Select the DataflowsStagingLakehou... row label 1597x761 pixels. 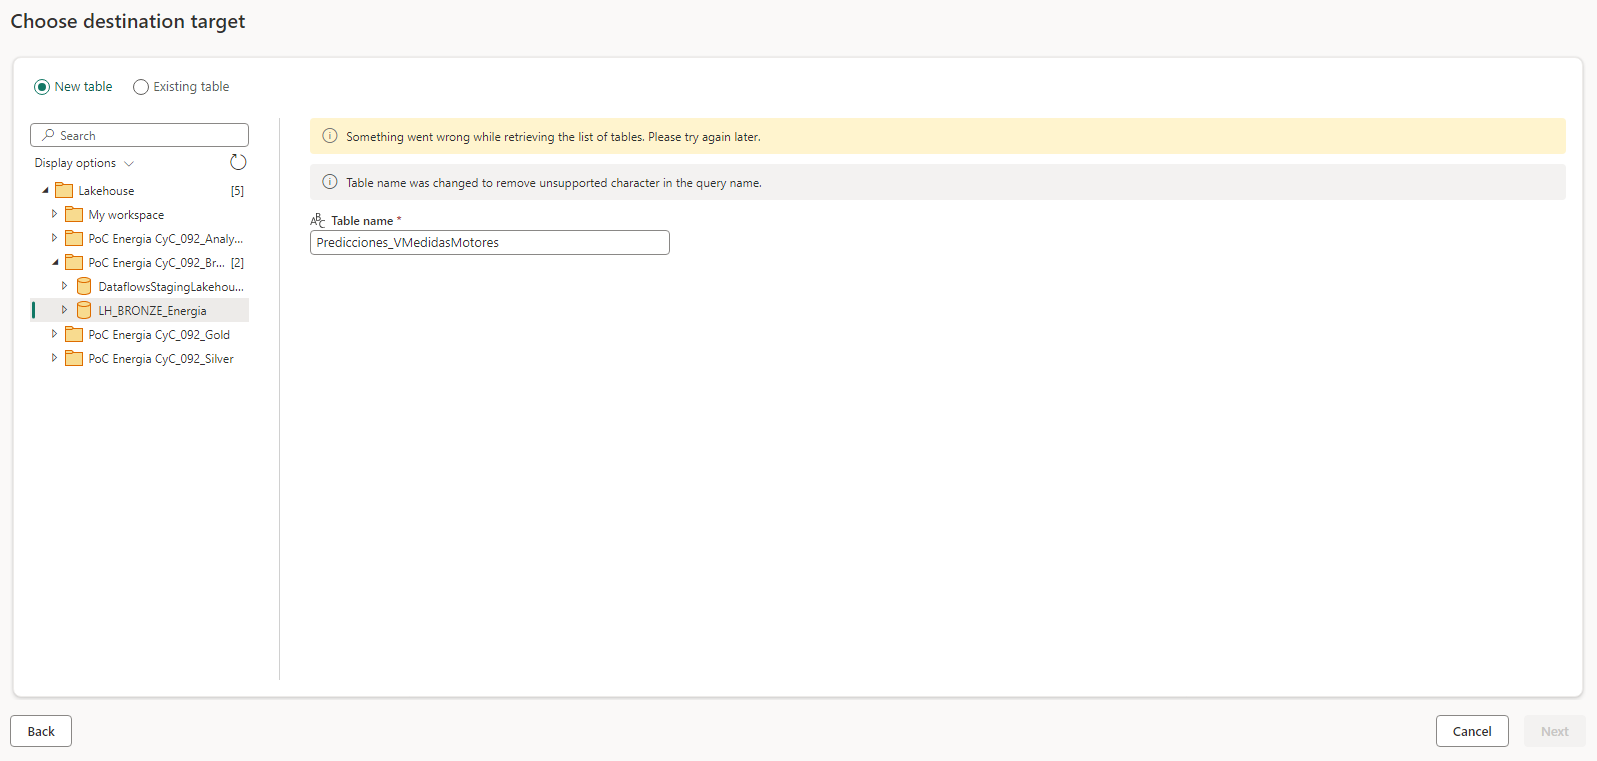[x=171, y=287]
